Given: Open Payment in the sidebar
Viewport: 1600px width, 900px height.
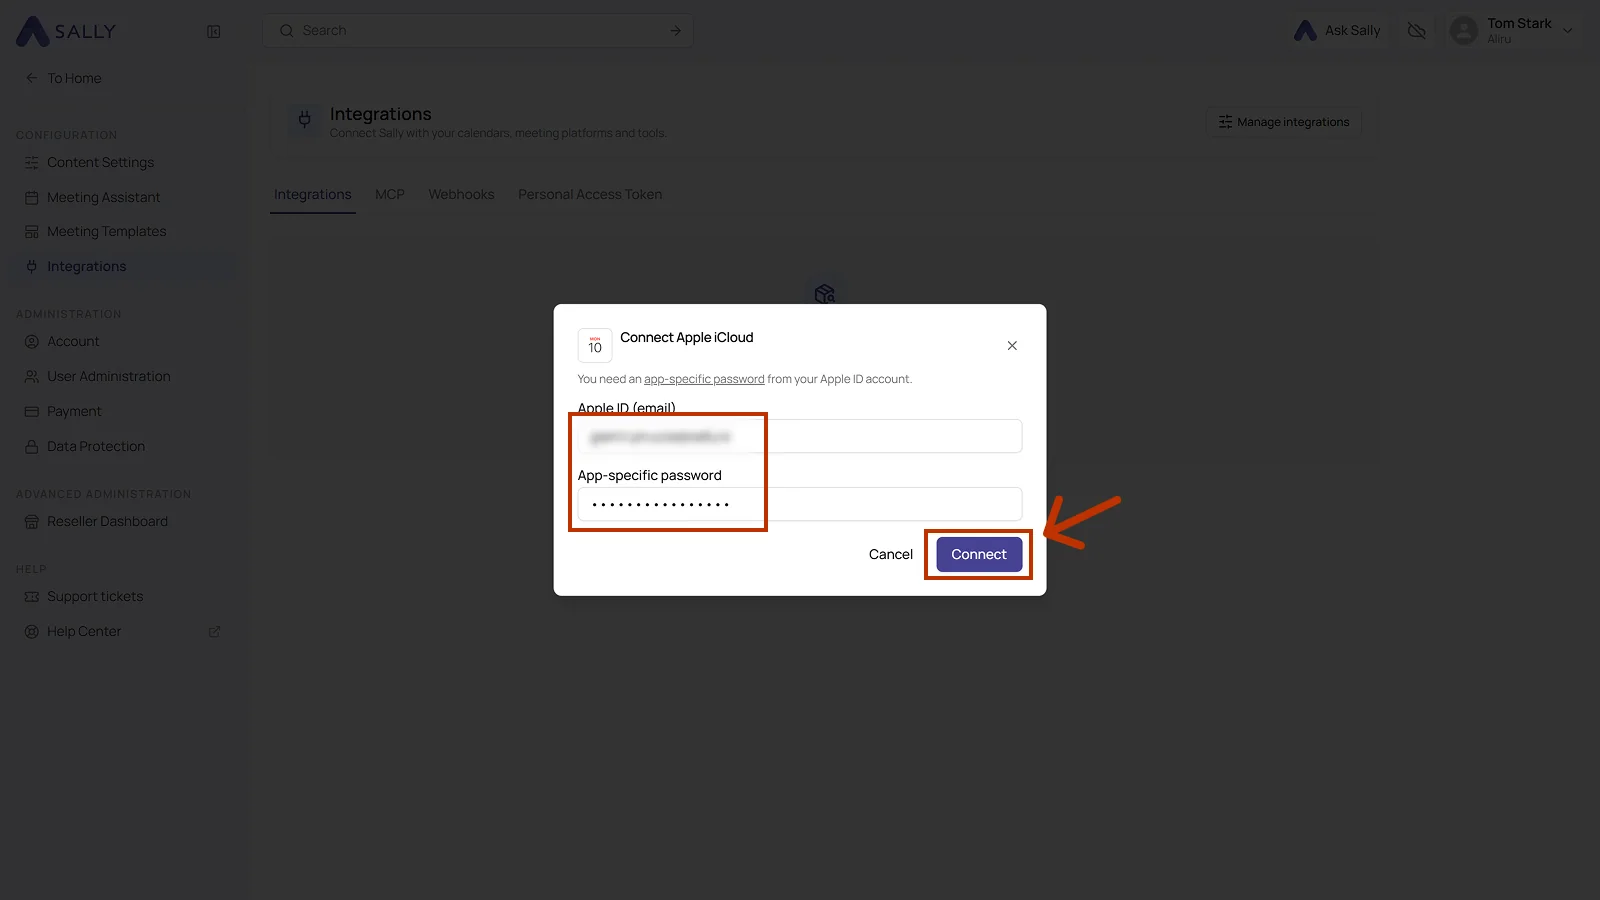Looking at the screenshot, I should tap(74, 411).
